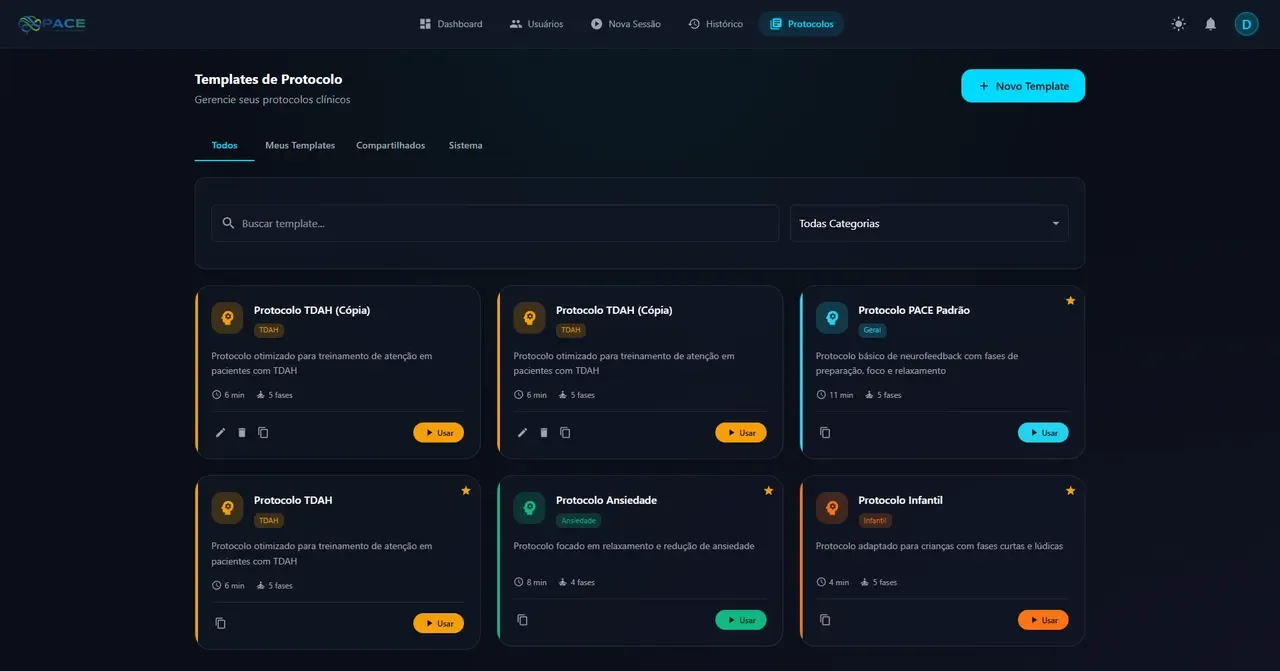1280x671 pixels.
Task: Open the Usuários section
Action: (x=536, y=24)
